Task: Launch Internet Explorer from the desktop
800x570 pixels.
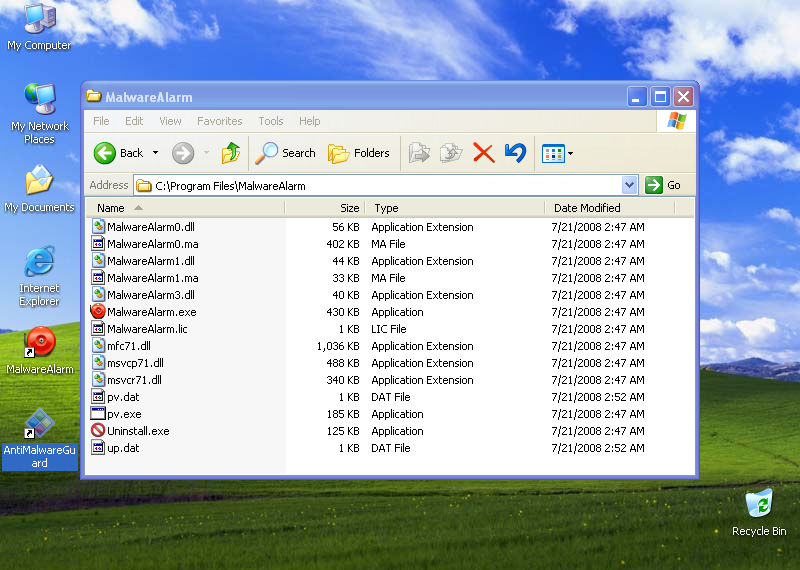Action: pyautogui.click(x=39, y=276)
